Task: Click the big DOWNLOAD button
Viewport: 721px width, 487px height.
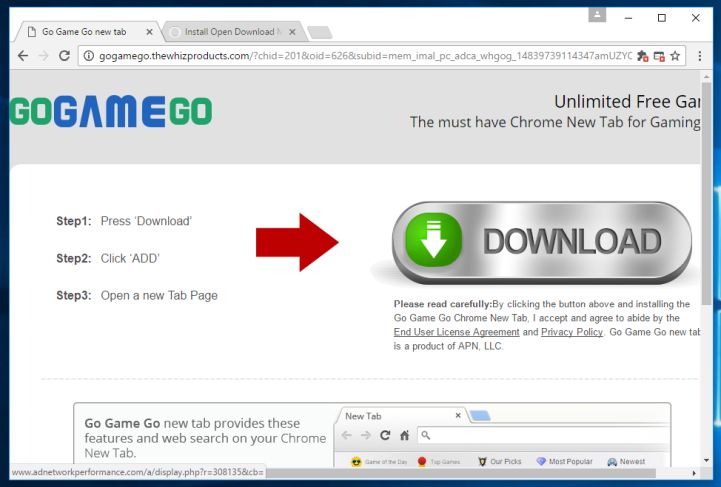Action: coord(542,242)
